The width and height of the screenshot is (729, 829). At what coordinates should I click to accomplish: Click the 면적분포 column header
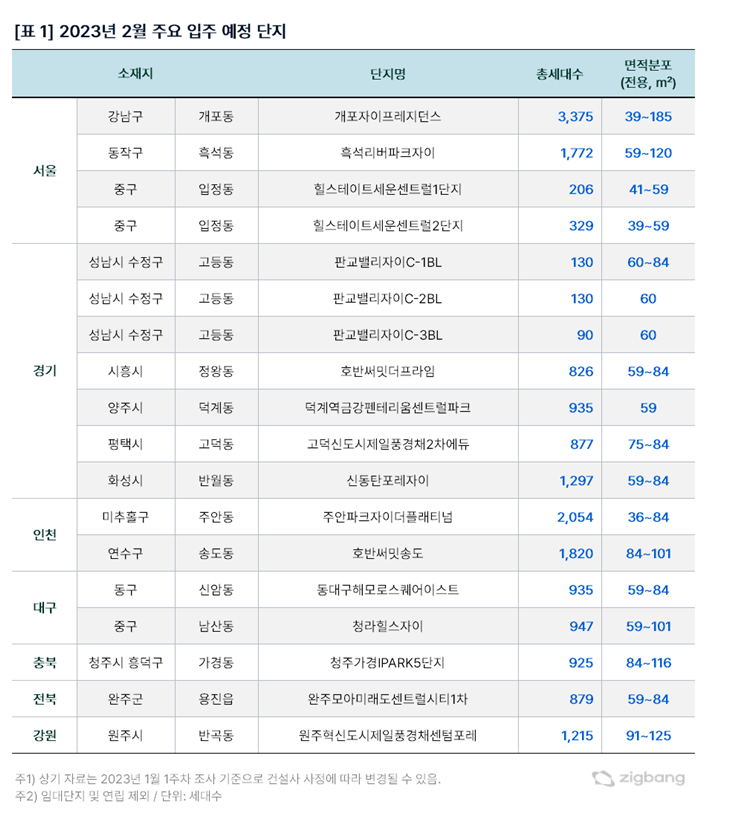(x=647, y=74)
